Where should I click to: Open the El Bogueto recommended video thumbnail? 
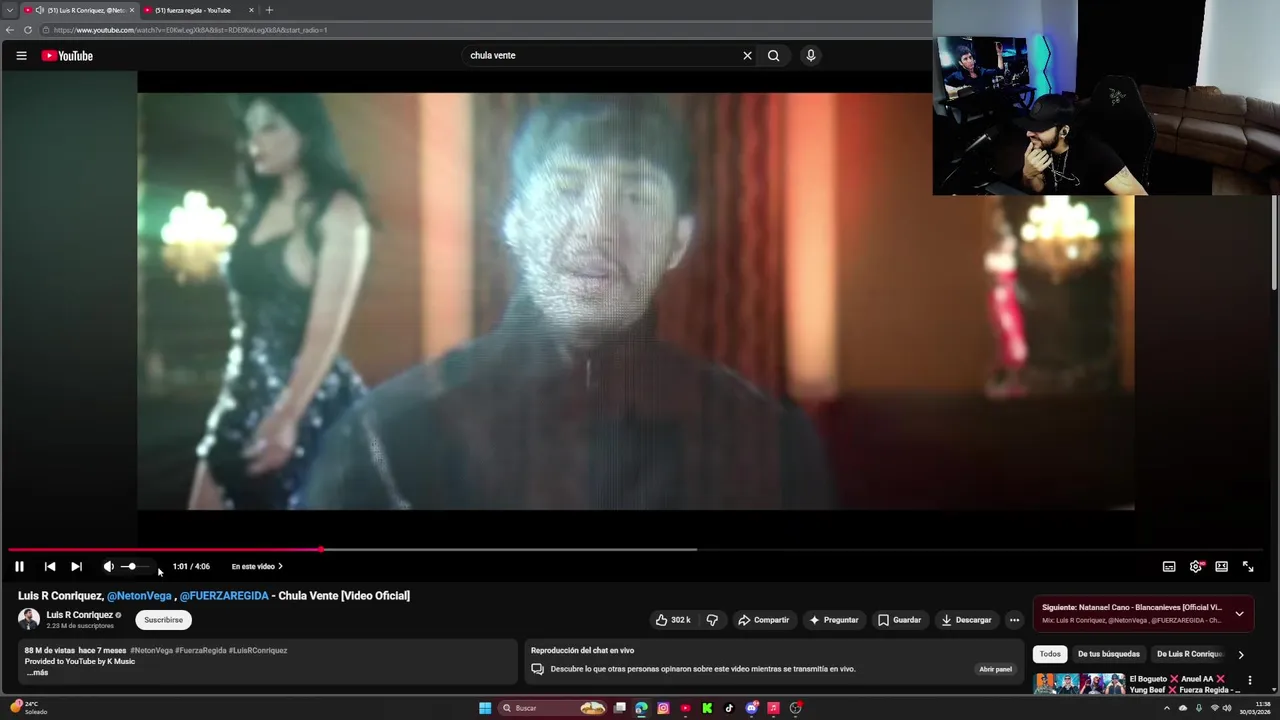(1079, 685)
